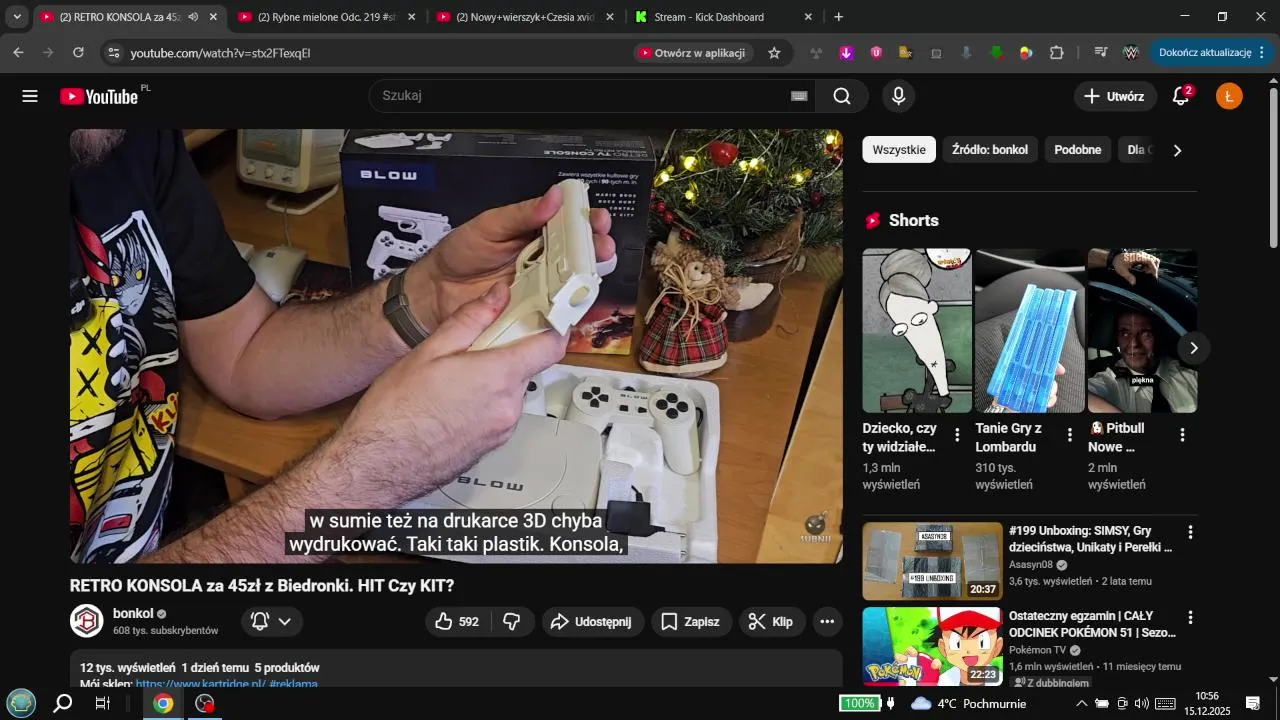This screenshot has height=720, width=1280.
Task: Open the tab search dropdown arrow
Action: (x=17, y=17)
